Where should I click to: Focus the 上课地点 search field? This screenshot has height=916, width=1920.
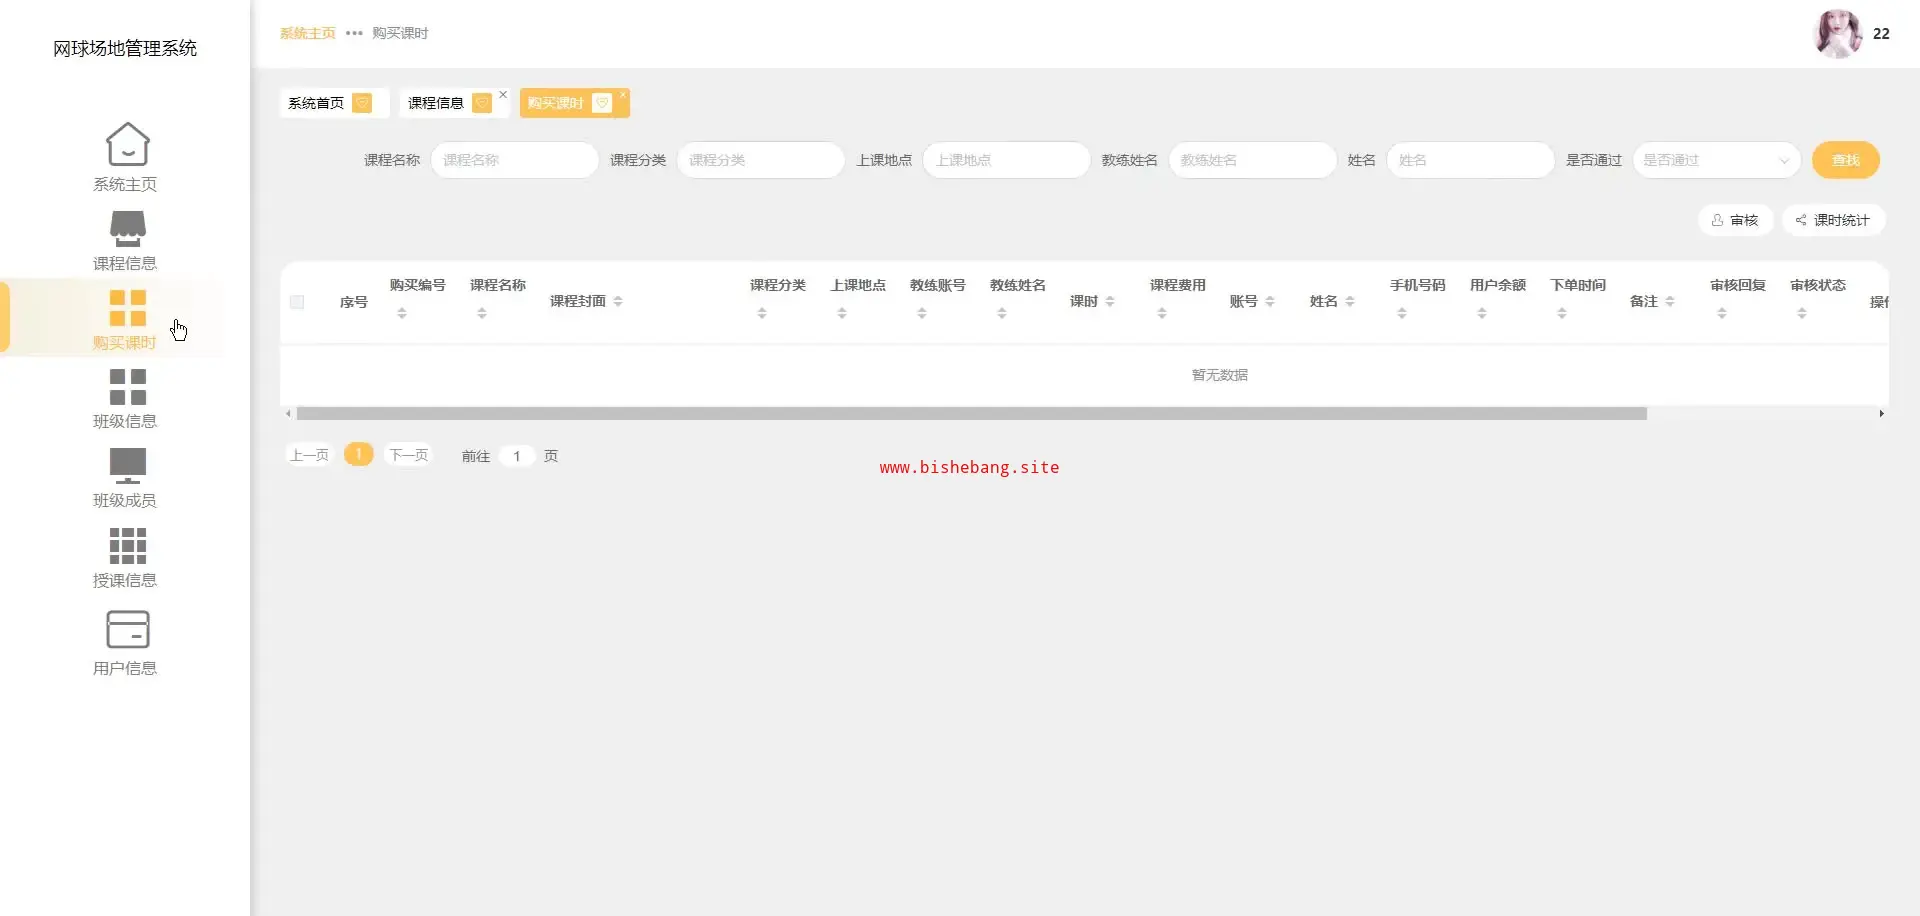coord(1006,160)
